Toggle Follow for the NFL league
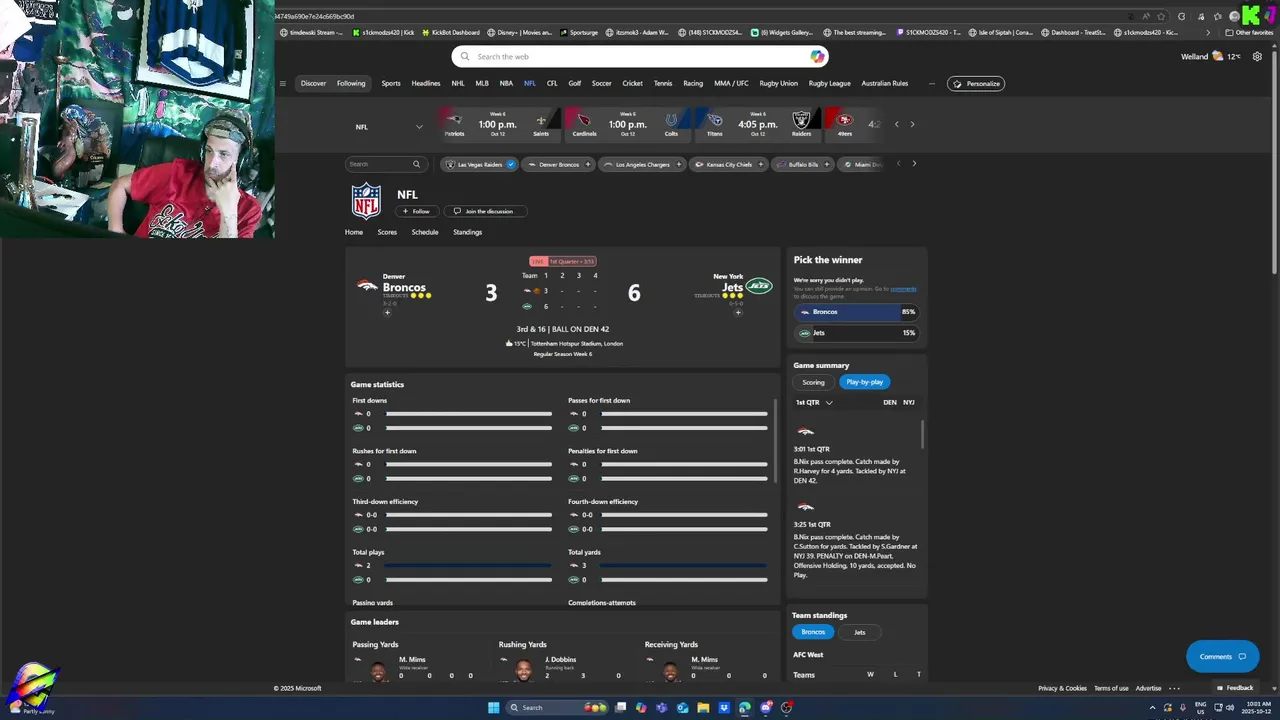Viewport: 1280px width, 720px height. point(416,211)
